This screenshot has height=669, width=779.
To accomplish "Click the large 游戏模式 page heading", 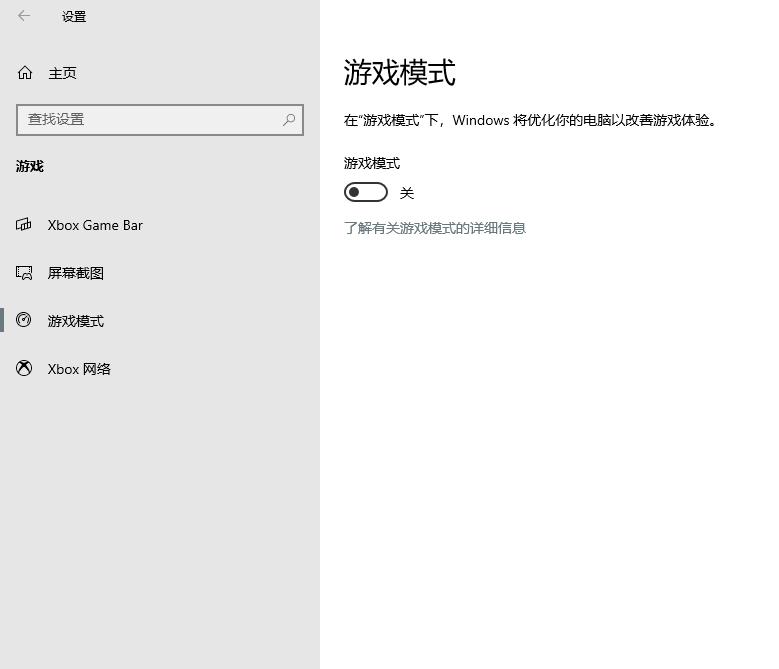I will click(399, 73).
